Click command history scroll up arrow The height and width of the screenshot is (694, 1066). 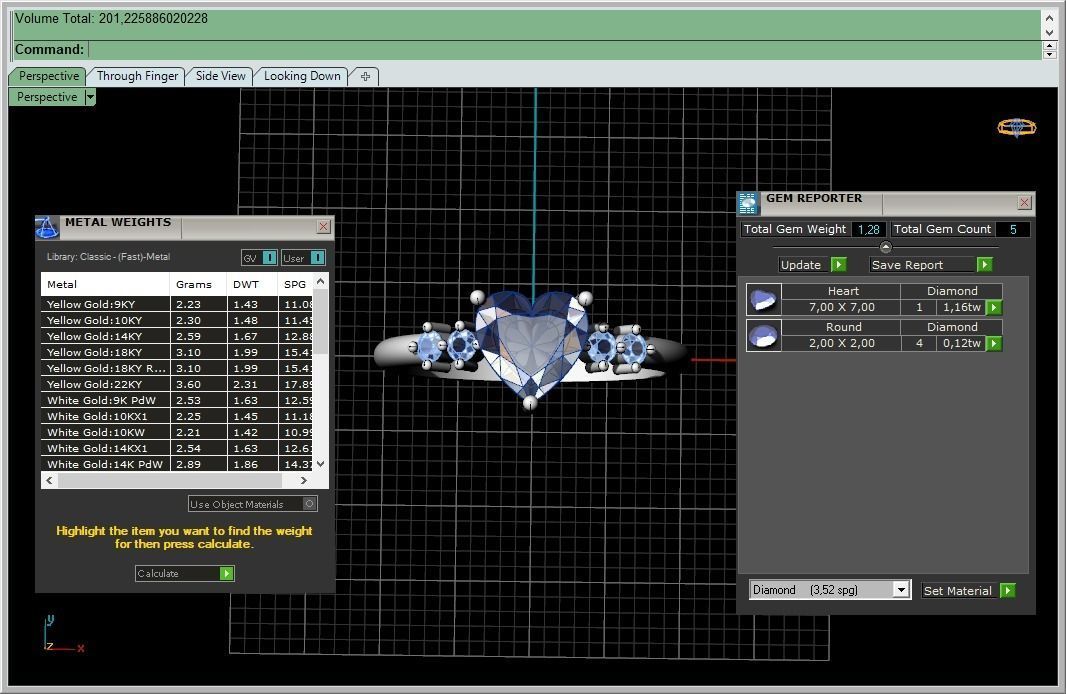pos(1049,17)
